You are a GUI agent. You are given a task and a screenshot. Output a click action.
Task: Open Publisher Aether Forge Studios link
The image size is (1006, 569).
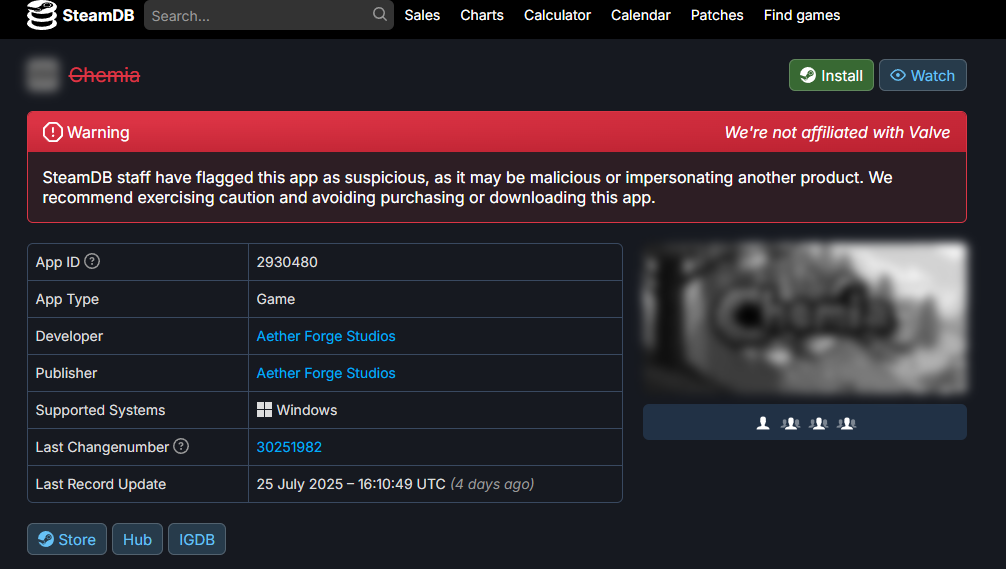point(326,373)
